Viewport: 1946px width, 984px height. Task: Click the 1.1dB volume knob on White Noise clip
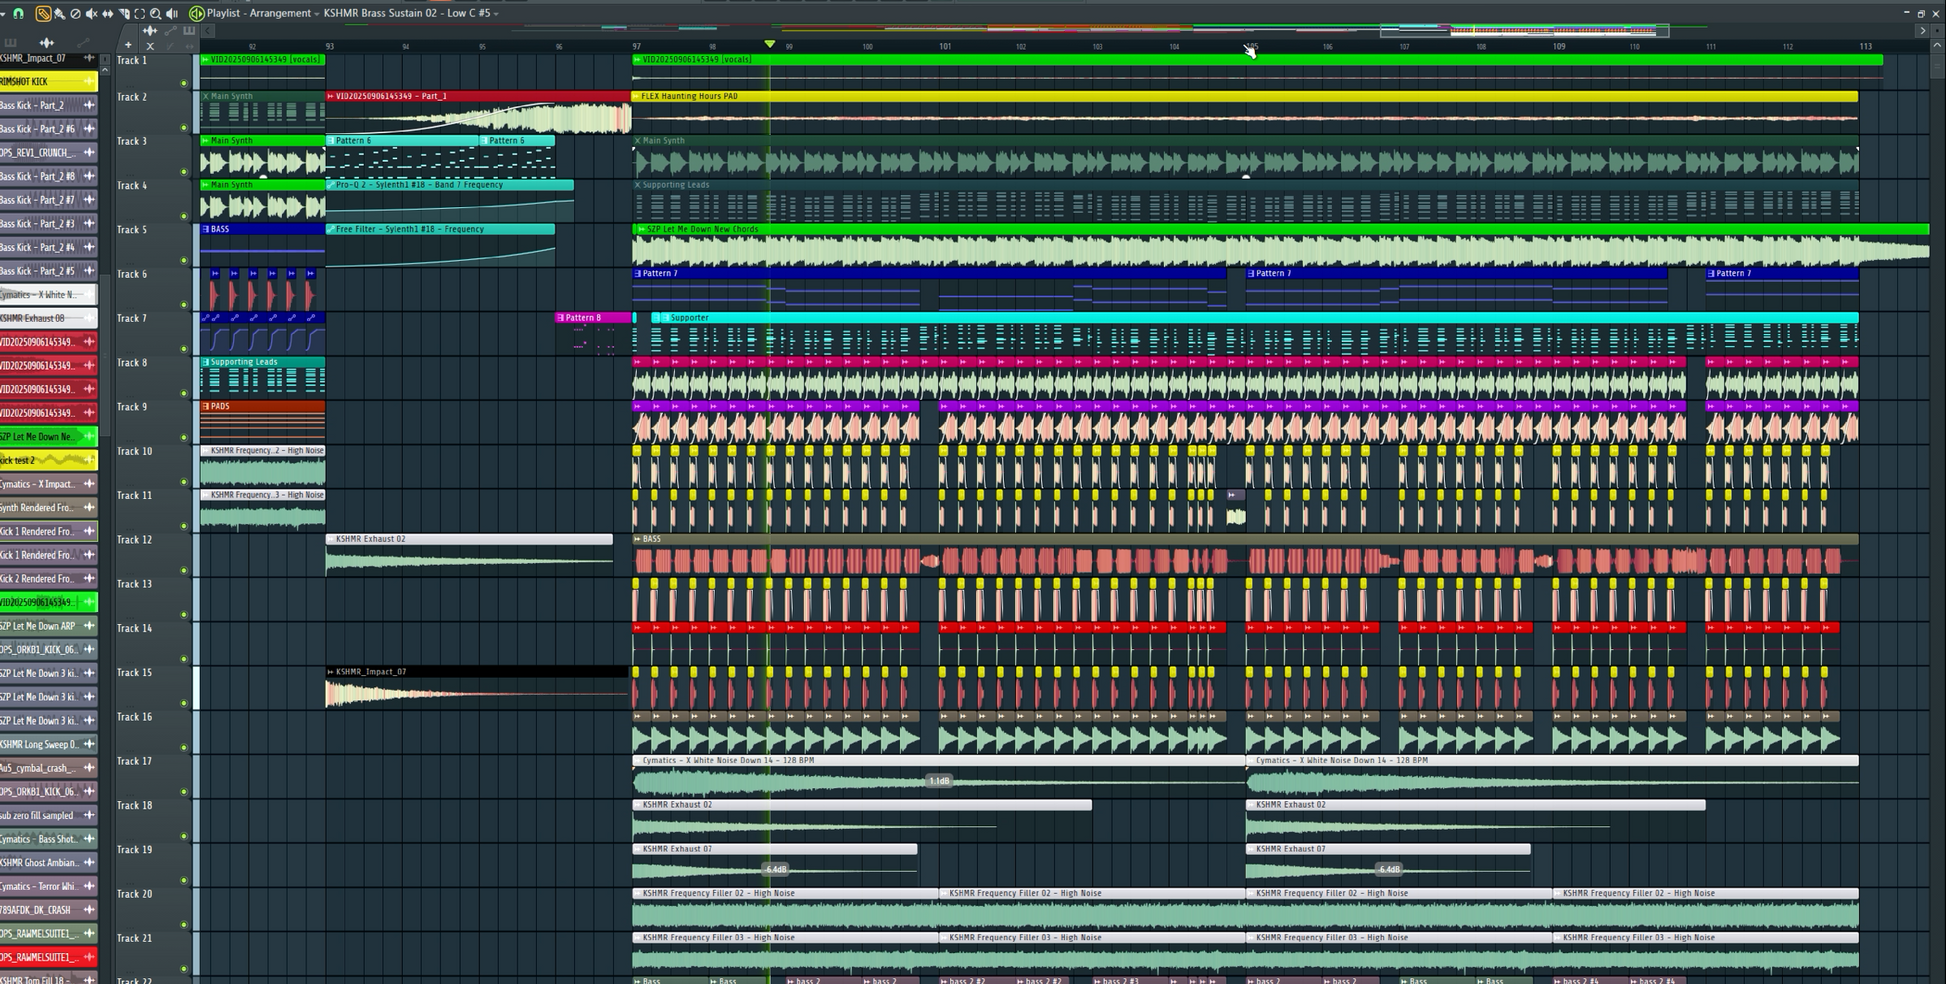tap(939, 781)
